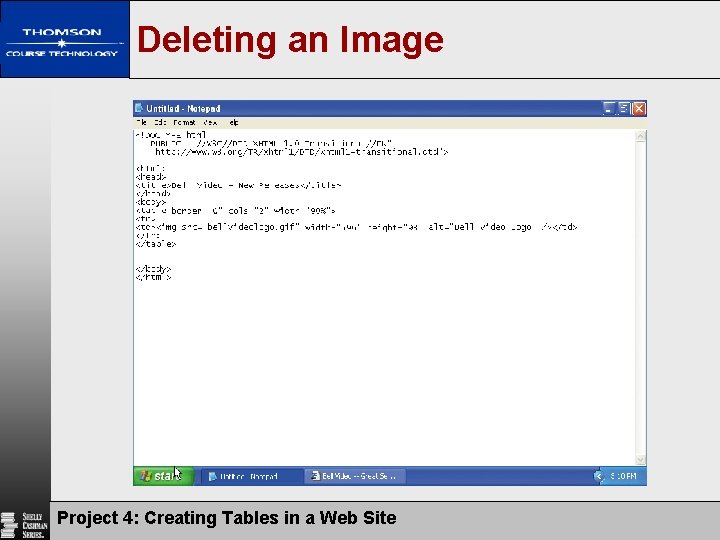The width and height of the screenshot is (720, 540).
Task: Click the title Bell Video New Releases line
Action: 238,186
